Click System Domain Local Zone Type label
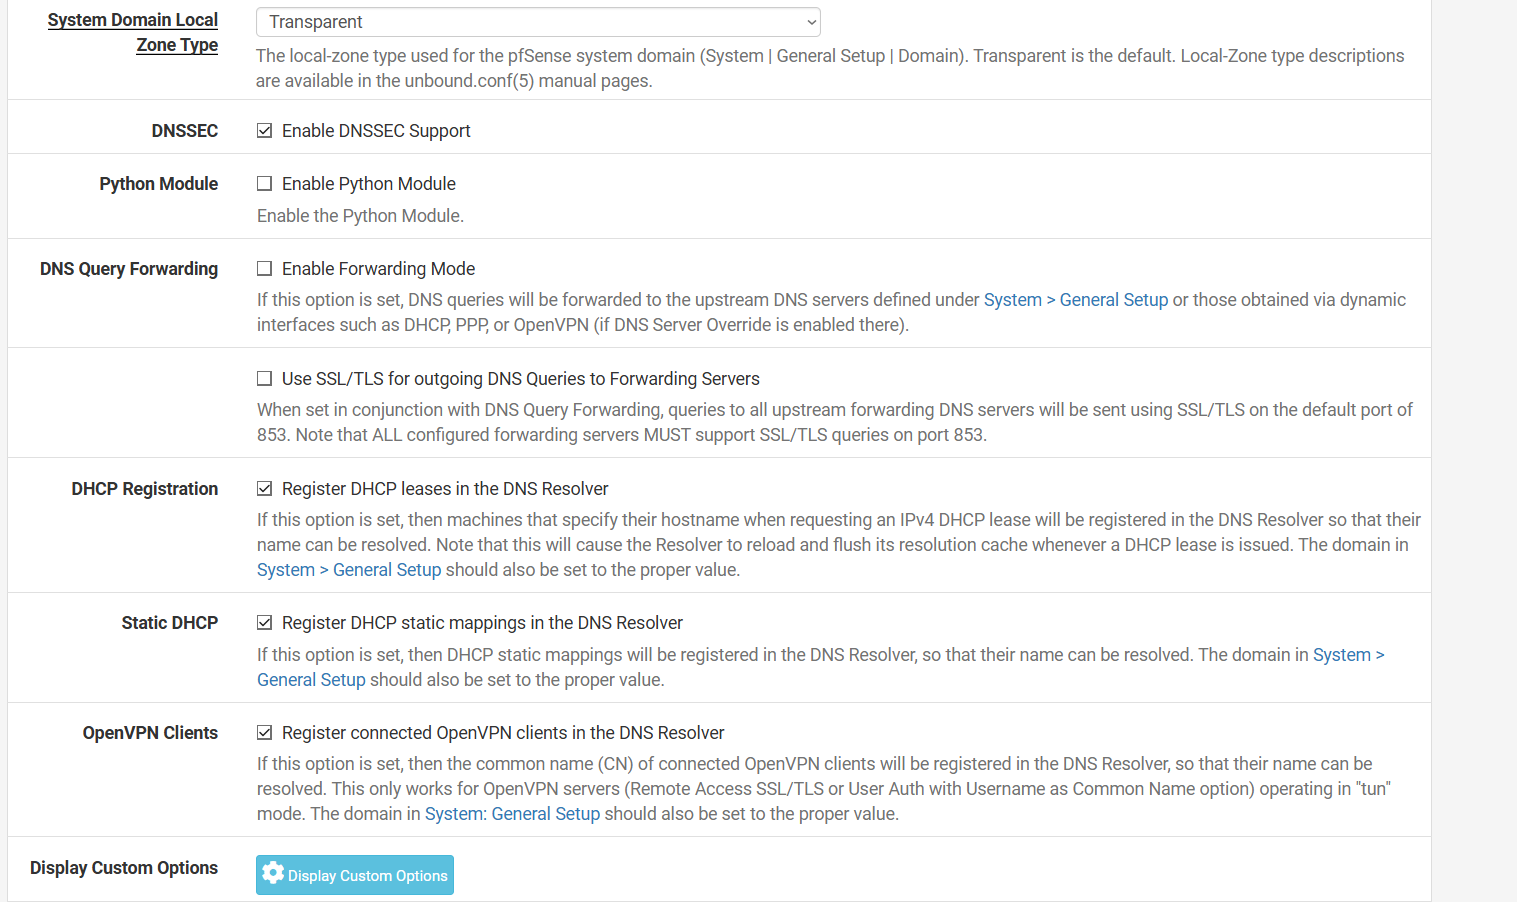Image resolution: width=1517 pixels, height=902 pixels. tap(133, 32)
